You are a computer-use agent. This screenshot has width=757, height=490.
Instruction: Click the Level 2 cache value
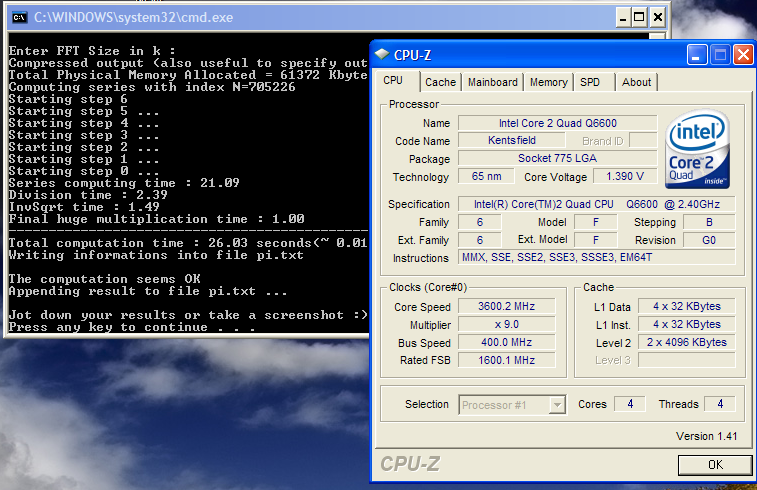pos(687,342)
